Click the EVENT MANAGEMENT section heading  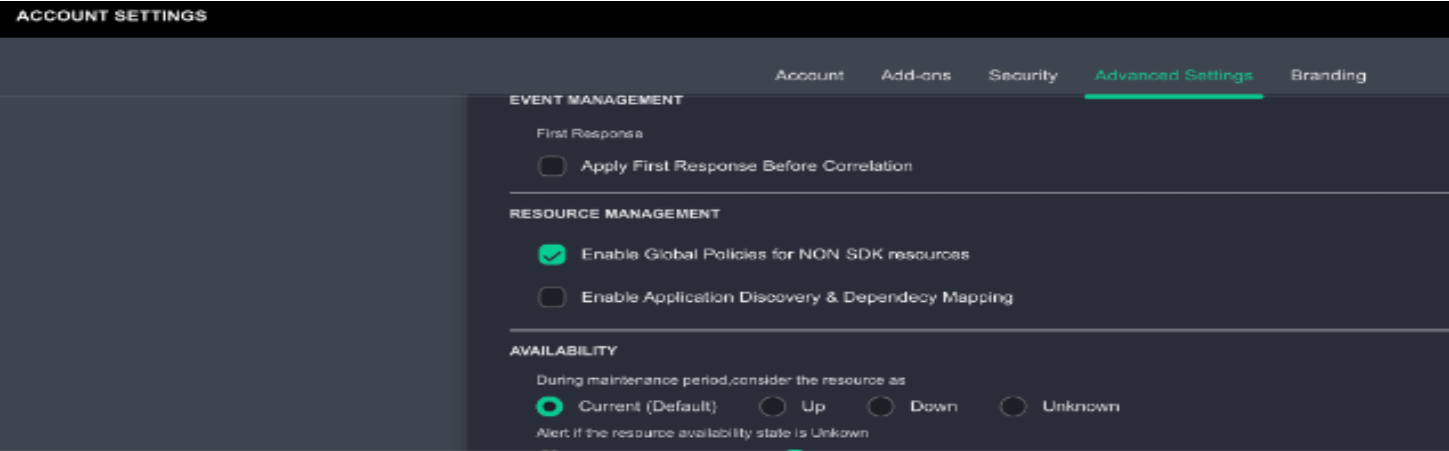pos(596,100)
